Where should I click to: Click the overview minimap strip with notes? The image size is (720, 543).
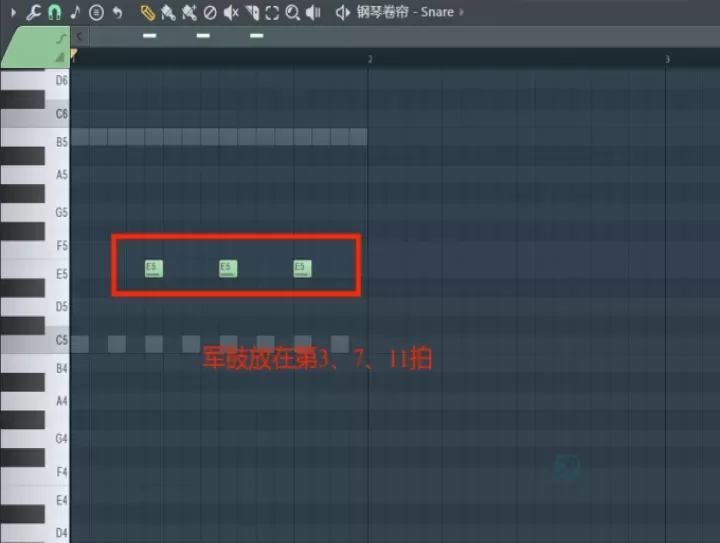tap(404, 36)
